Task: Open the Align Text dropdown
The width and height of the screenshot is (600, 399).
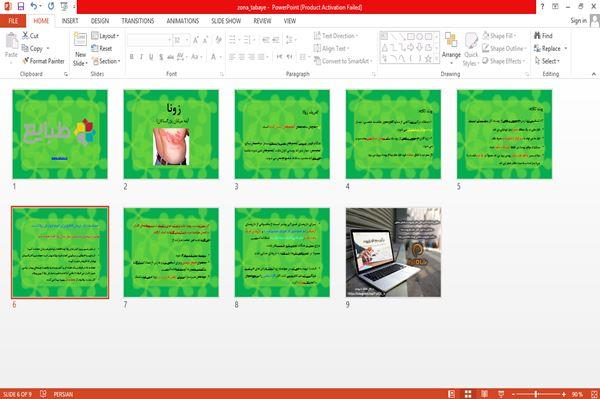Action: point(332,48)
